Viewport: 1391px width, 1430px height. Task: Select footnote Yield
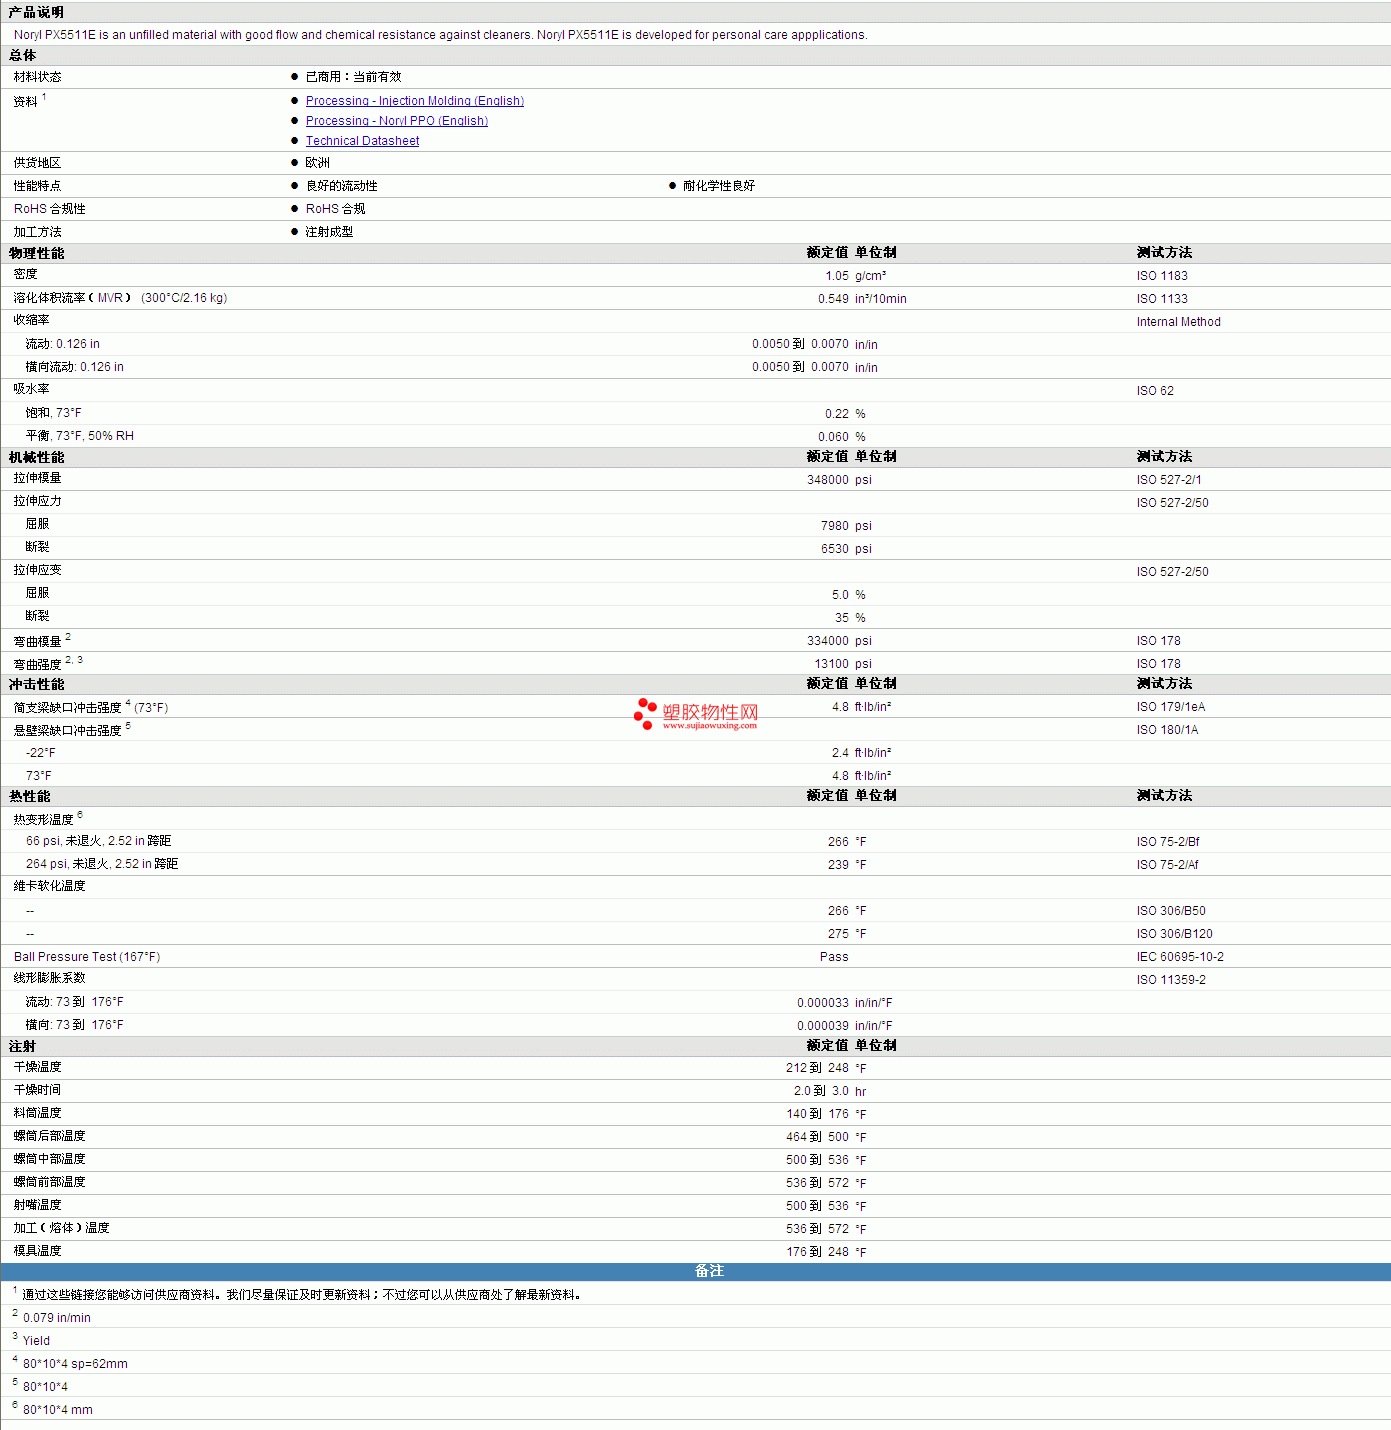(36, 1341)
